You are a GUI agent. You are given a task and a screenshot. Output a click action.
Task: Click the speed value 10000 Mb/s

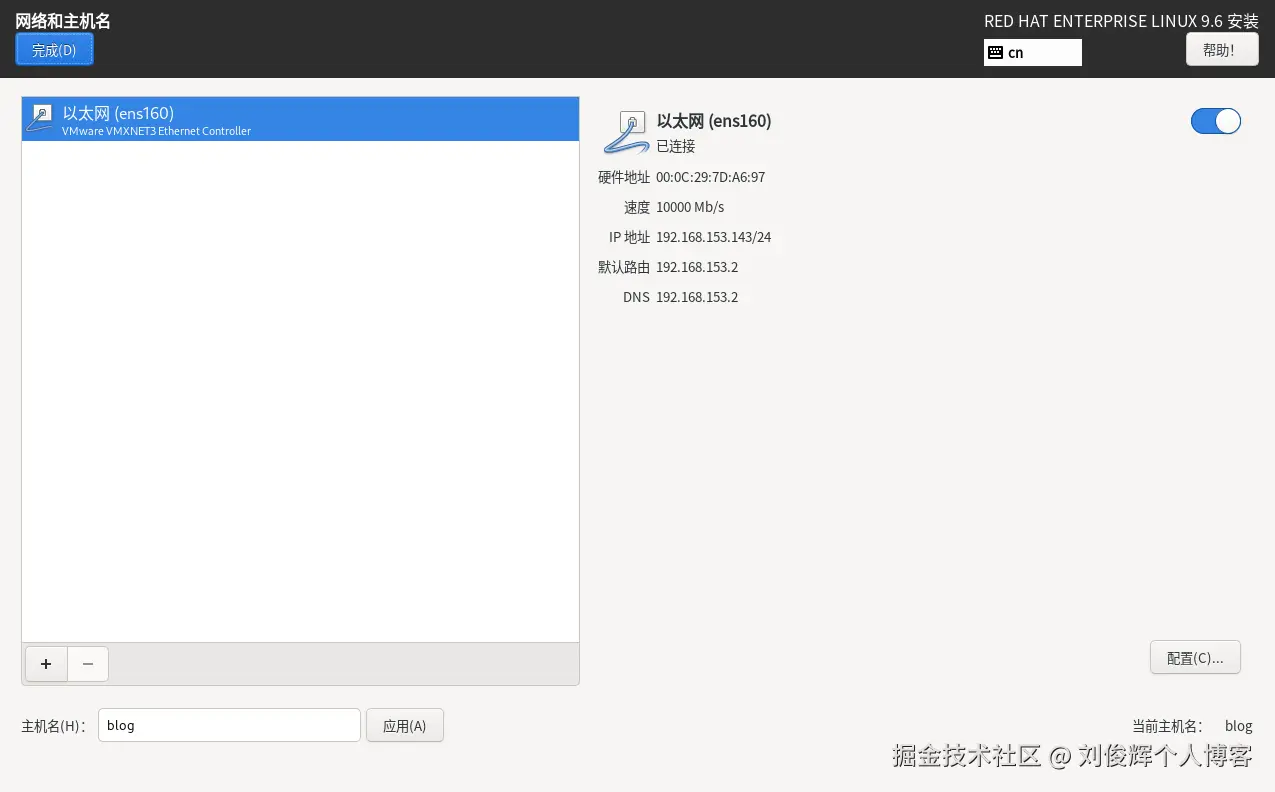[x=690, y=207]
